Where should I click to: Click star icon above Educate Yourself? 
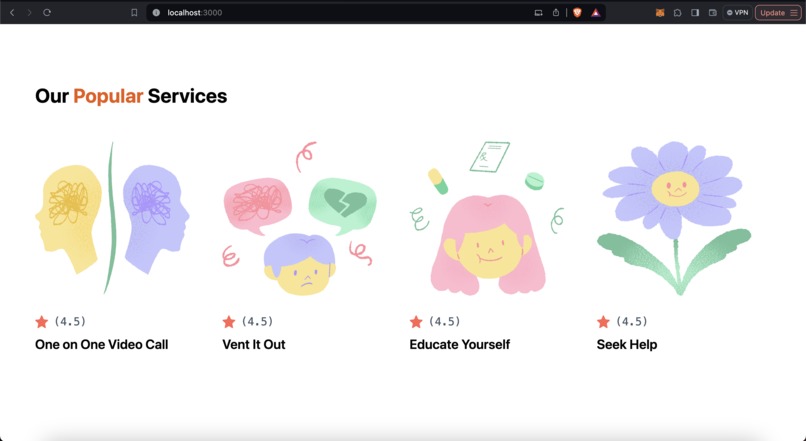[x=416, y=322]
